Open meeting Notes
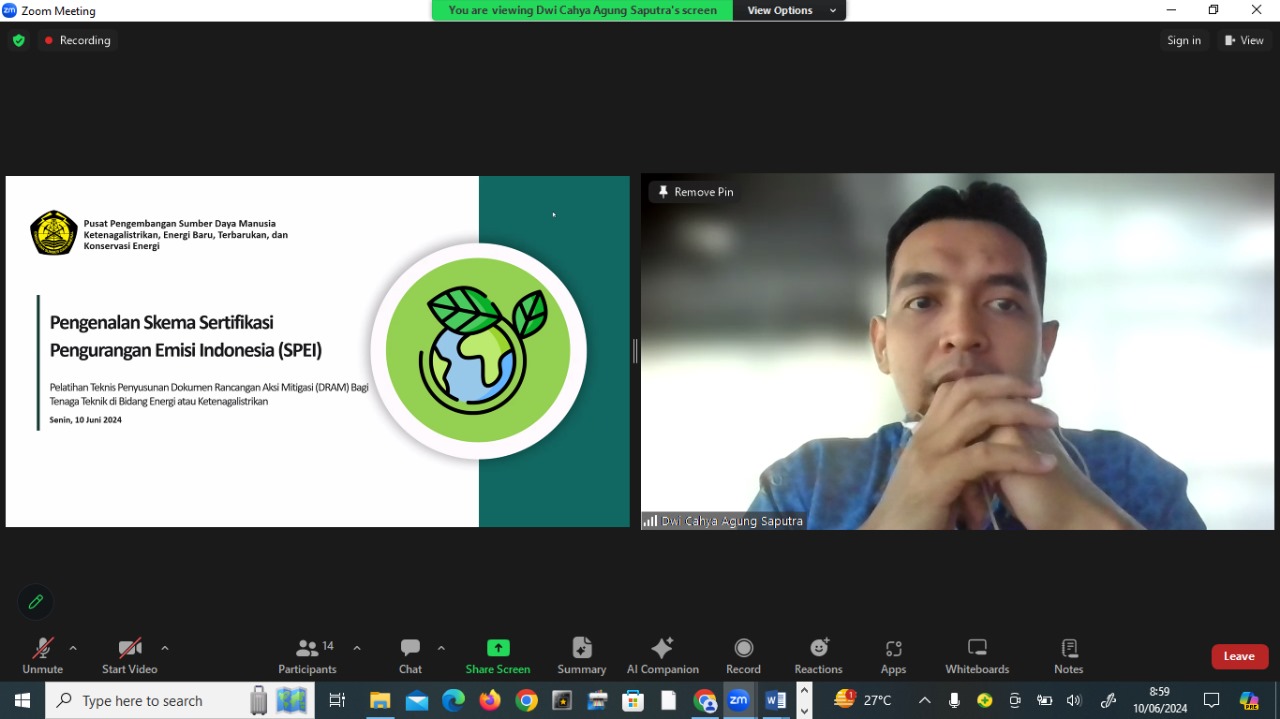 (1069, 656)
